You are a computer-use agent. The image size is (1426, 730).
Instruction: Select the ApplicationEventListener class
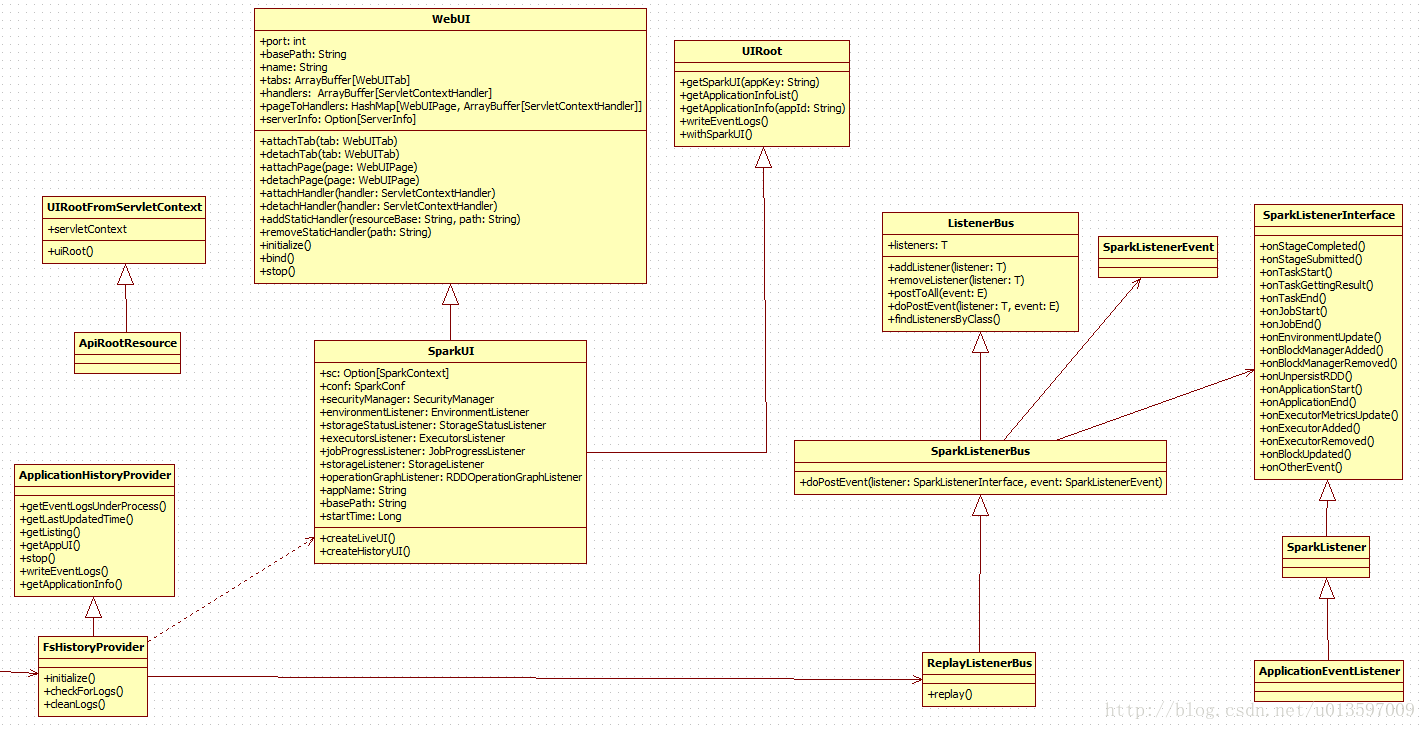tap(1329, 681)
